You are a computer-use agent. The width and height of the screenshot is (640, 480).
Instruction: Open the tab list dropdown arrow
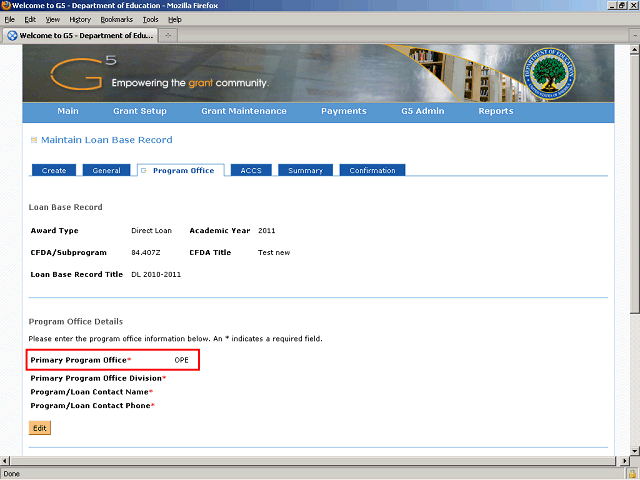635,36
